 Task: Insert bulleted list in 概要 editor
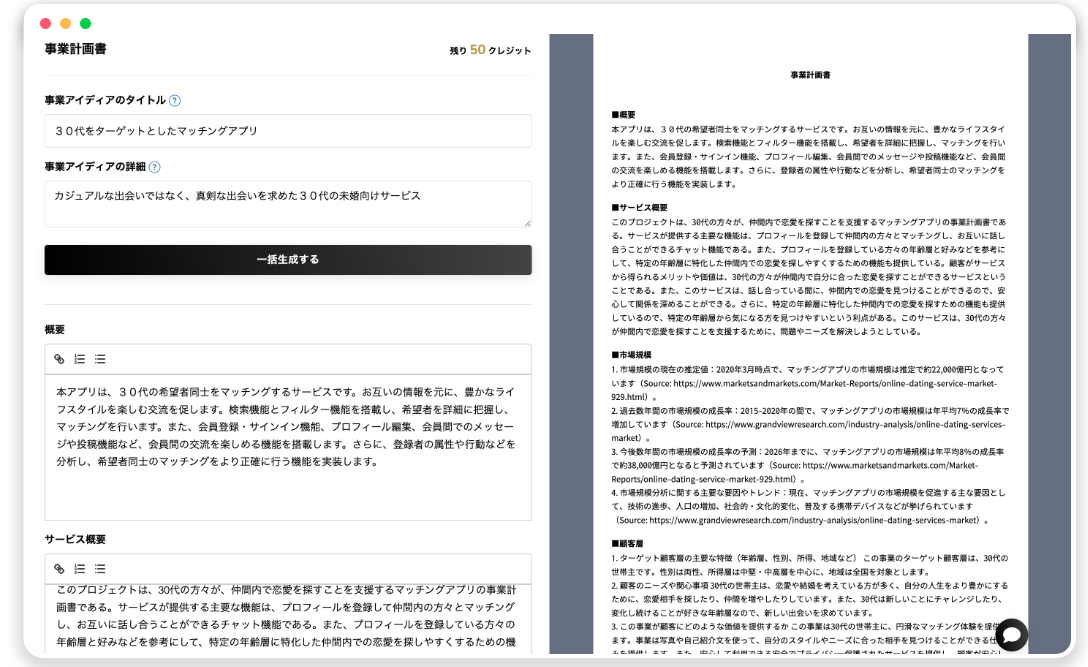100,359
